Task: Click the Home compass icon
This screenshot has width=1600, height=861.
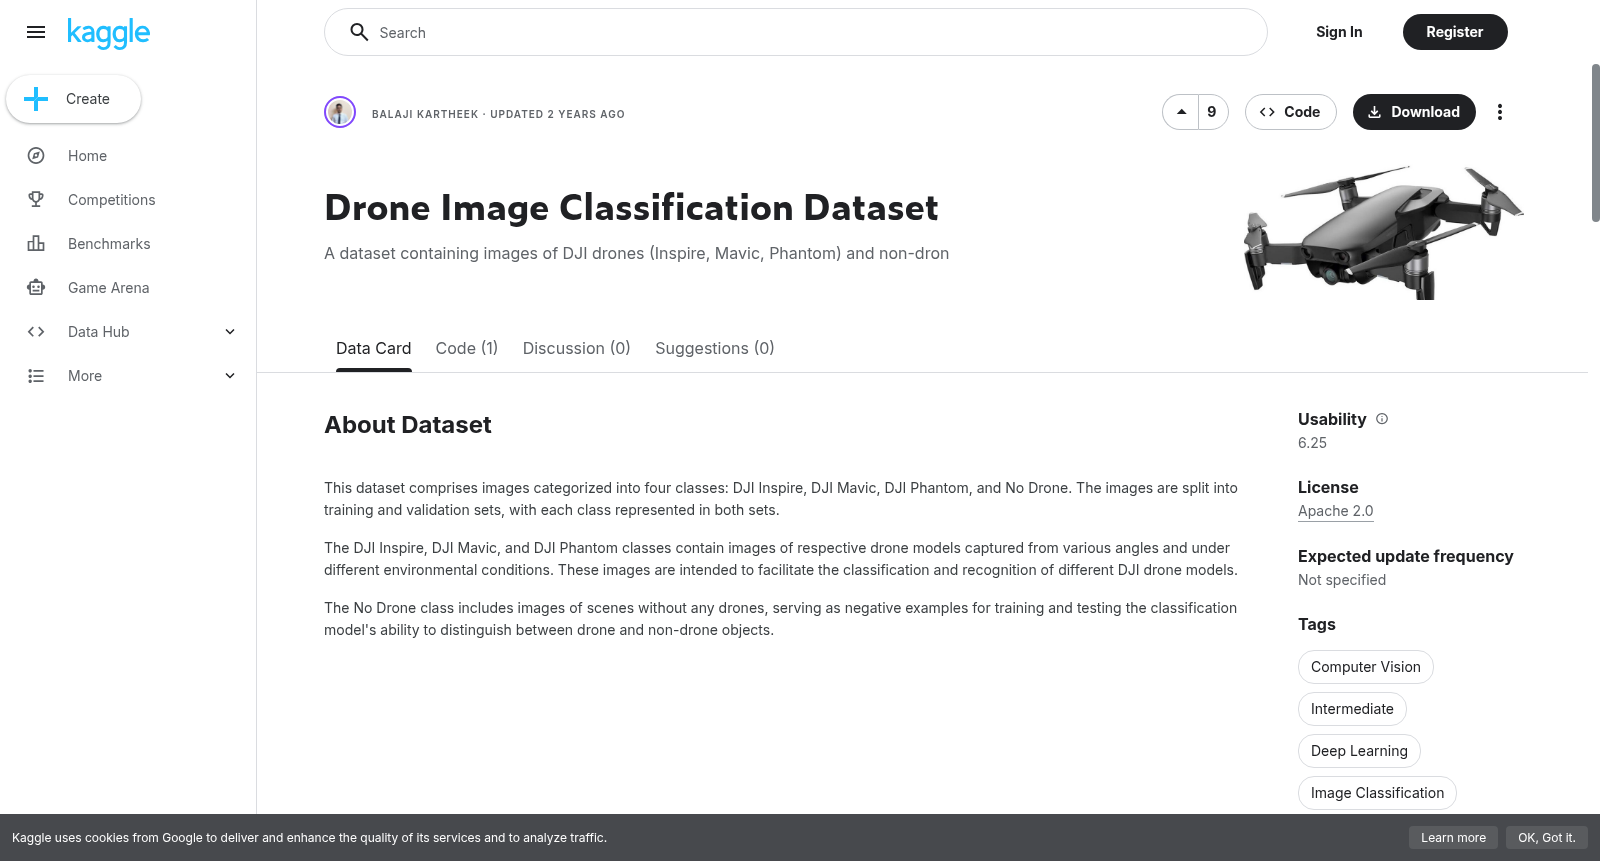Action: coord(36,156)
